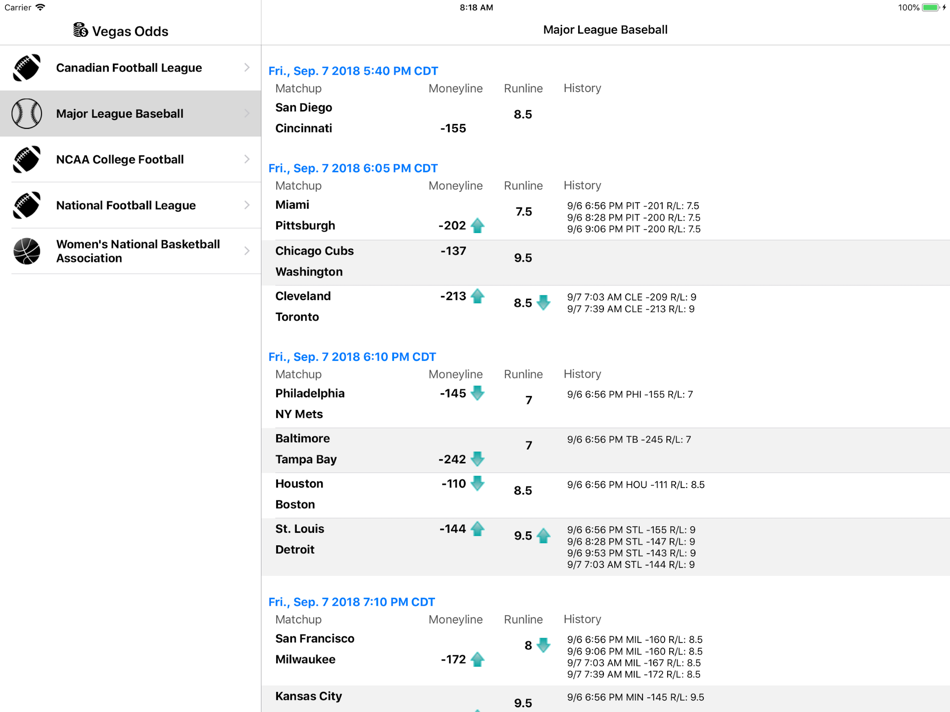Select Major League Baseball in sidebar
Viewport: 950px width, 712px height.
pos(130,113)
